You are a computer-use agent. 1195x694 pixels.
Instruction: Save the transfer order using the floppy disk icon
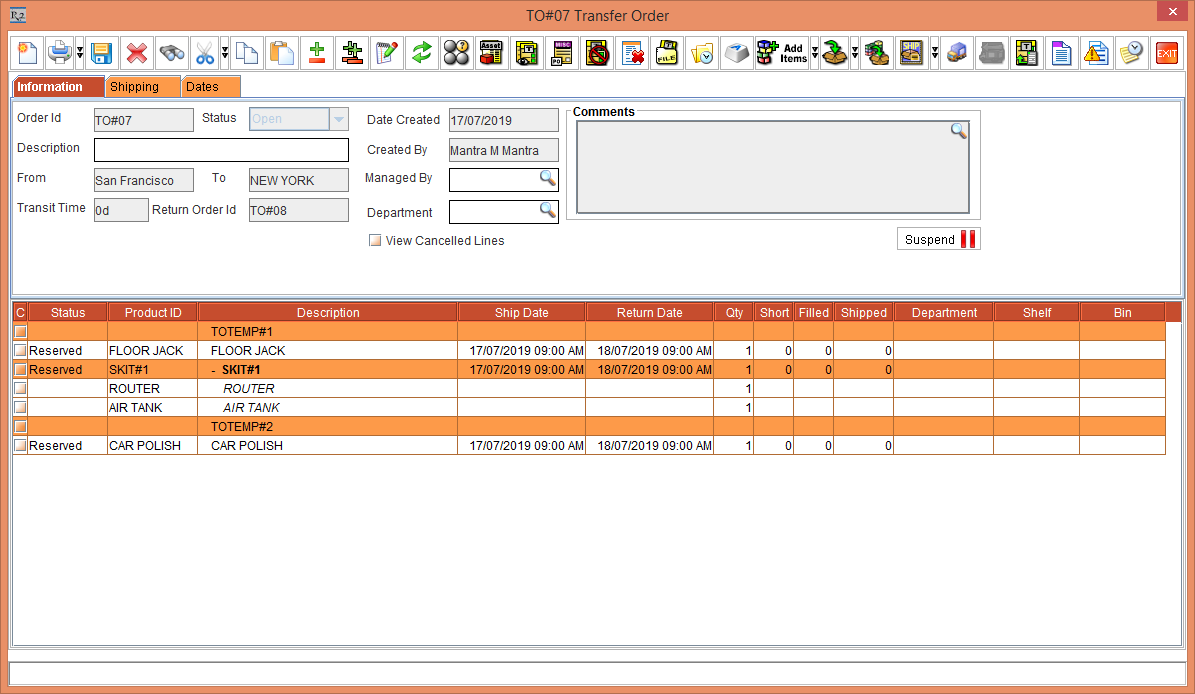tap(102, 53)
